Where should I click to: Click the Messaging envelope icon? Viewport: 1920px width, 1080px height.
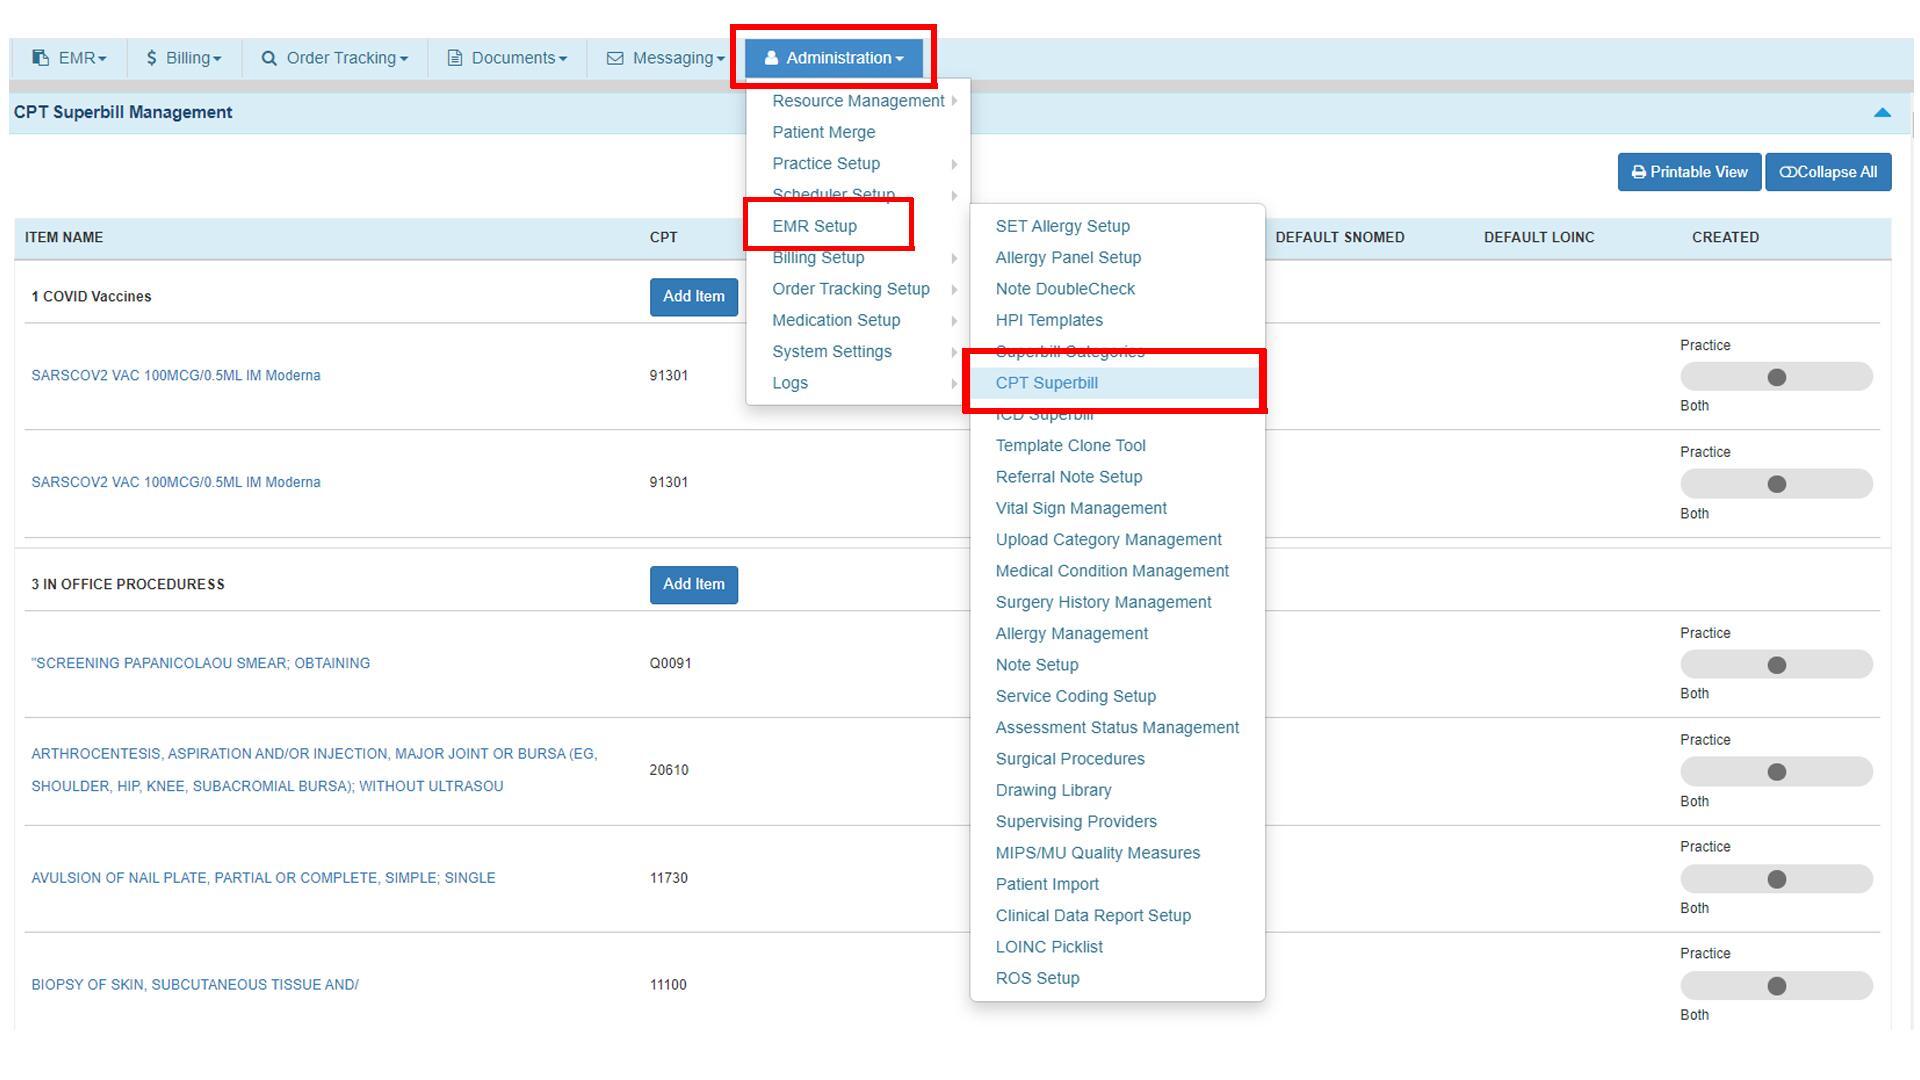pos(615,58)
